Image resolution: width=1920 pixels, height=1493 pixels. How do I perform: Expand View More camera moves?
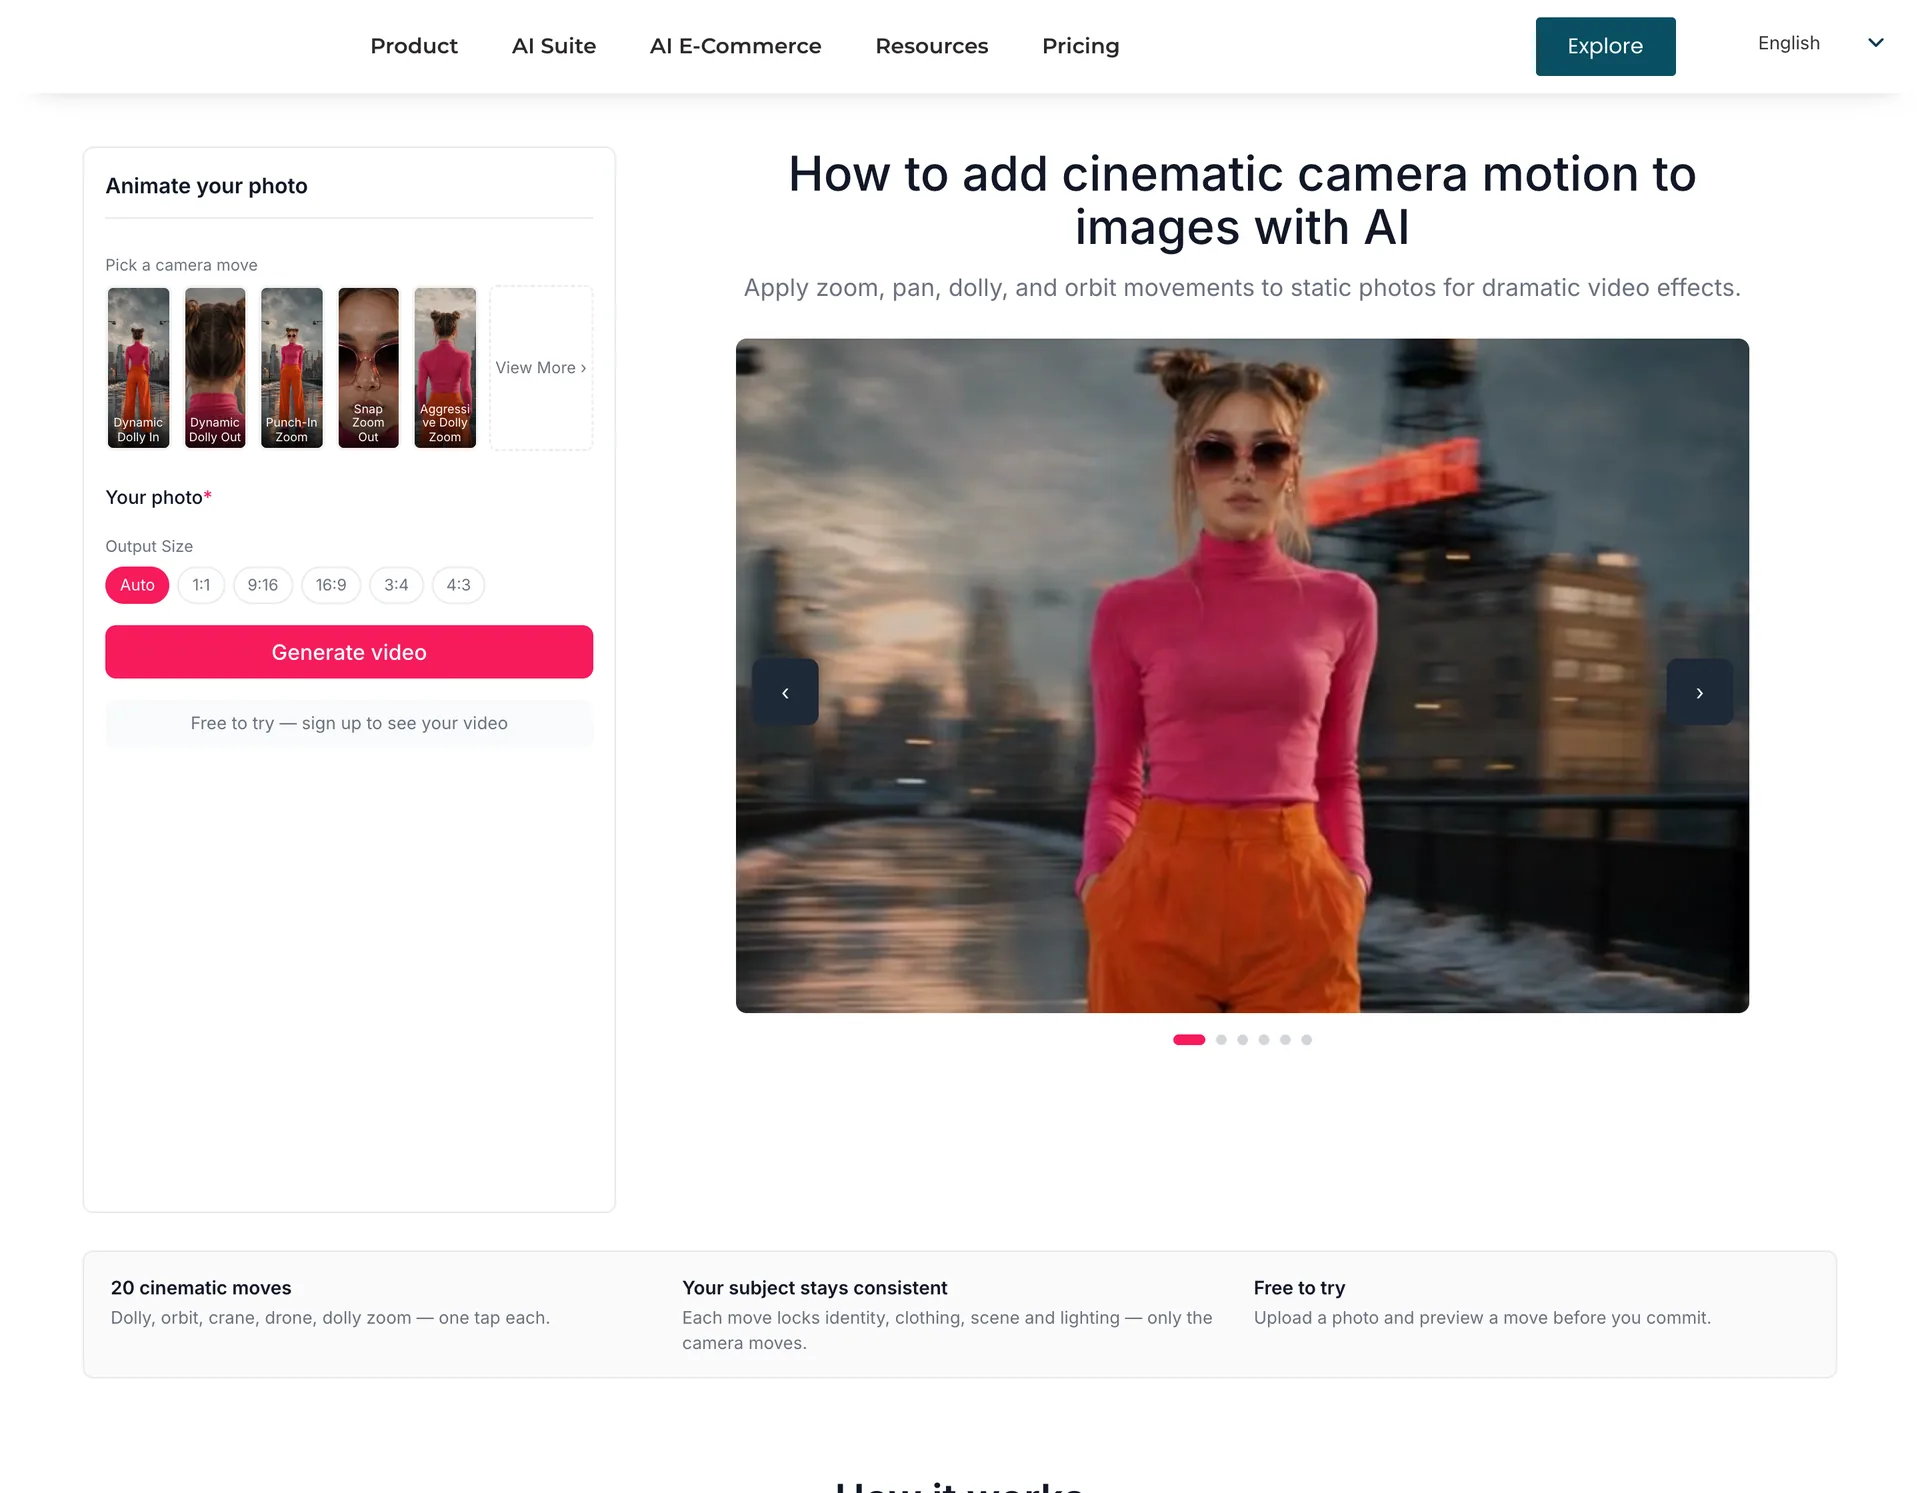point(541,368)
